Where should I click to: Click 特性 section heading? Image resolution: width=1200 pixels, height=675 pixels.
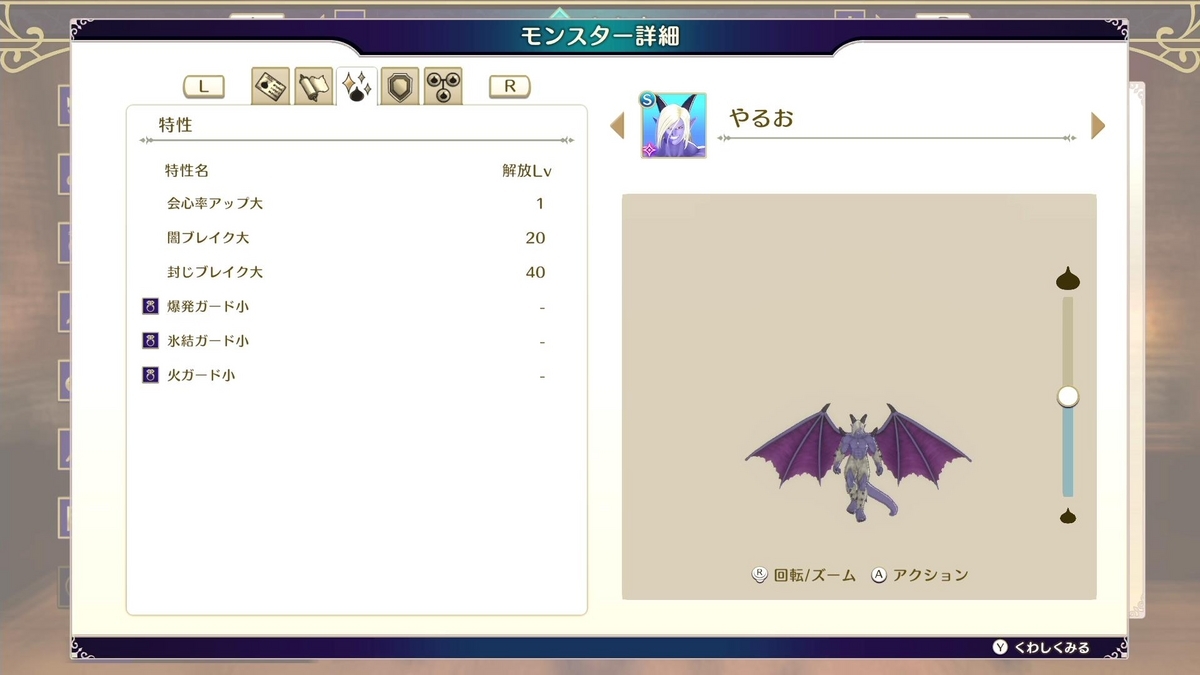[x=175, y=125]
